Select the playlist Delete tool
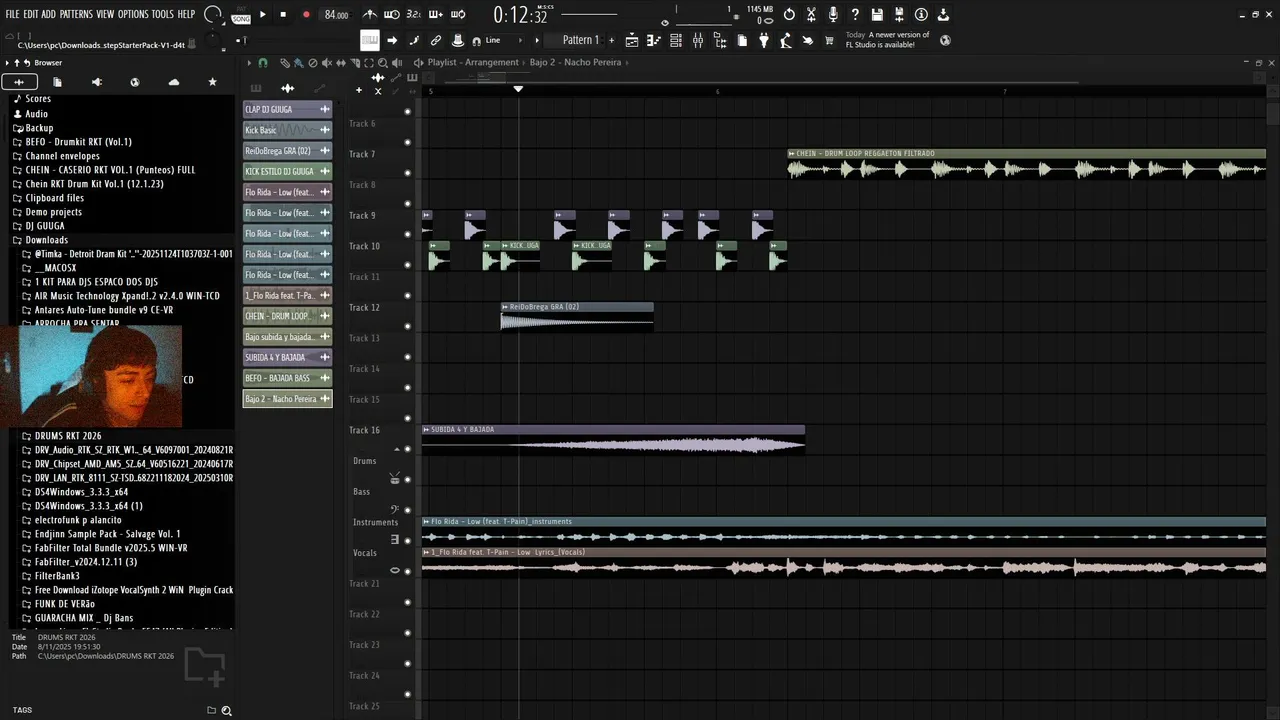This screenshot has width=1280, height=720. pos(312,63)
